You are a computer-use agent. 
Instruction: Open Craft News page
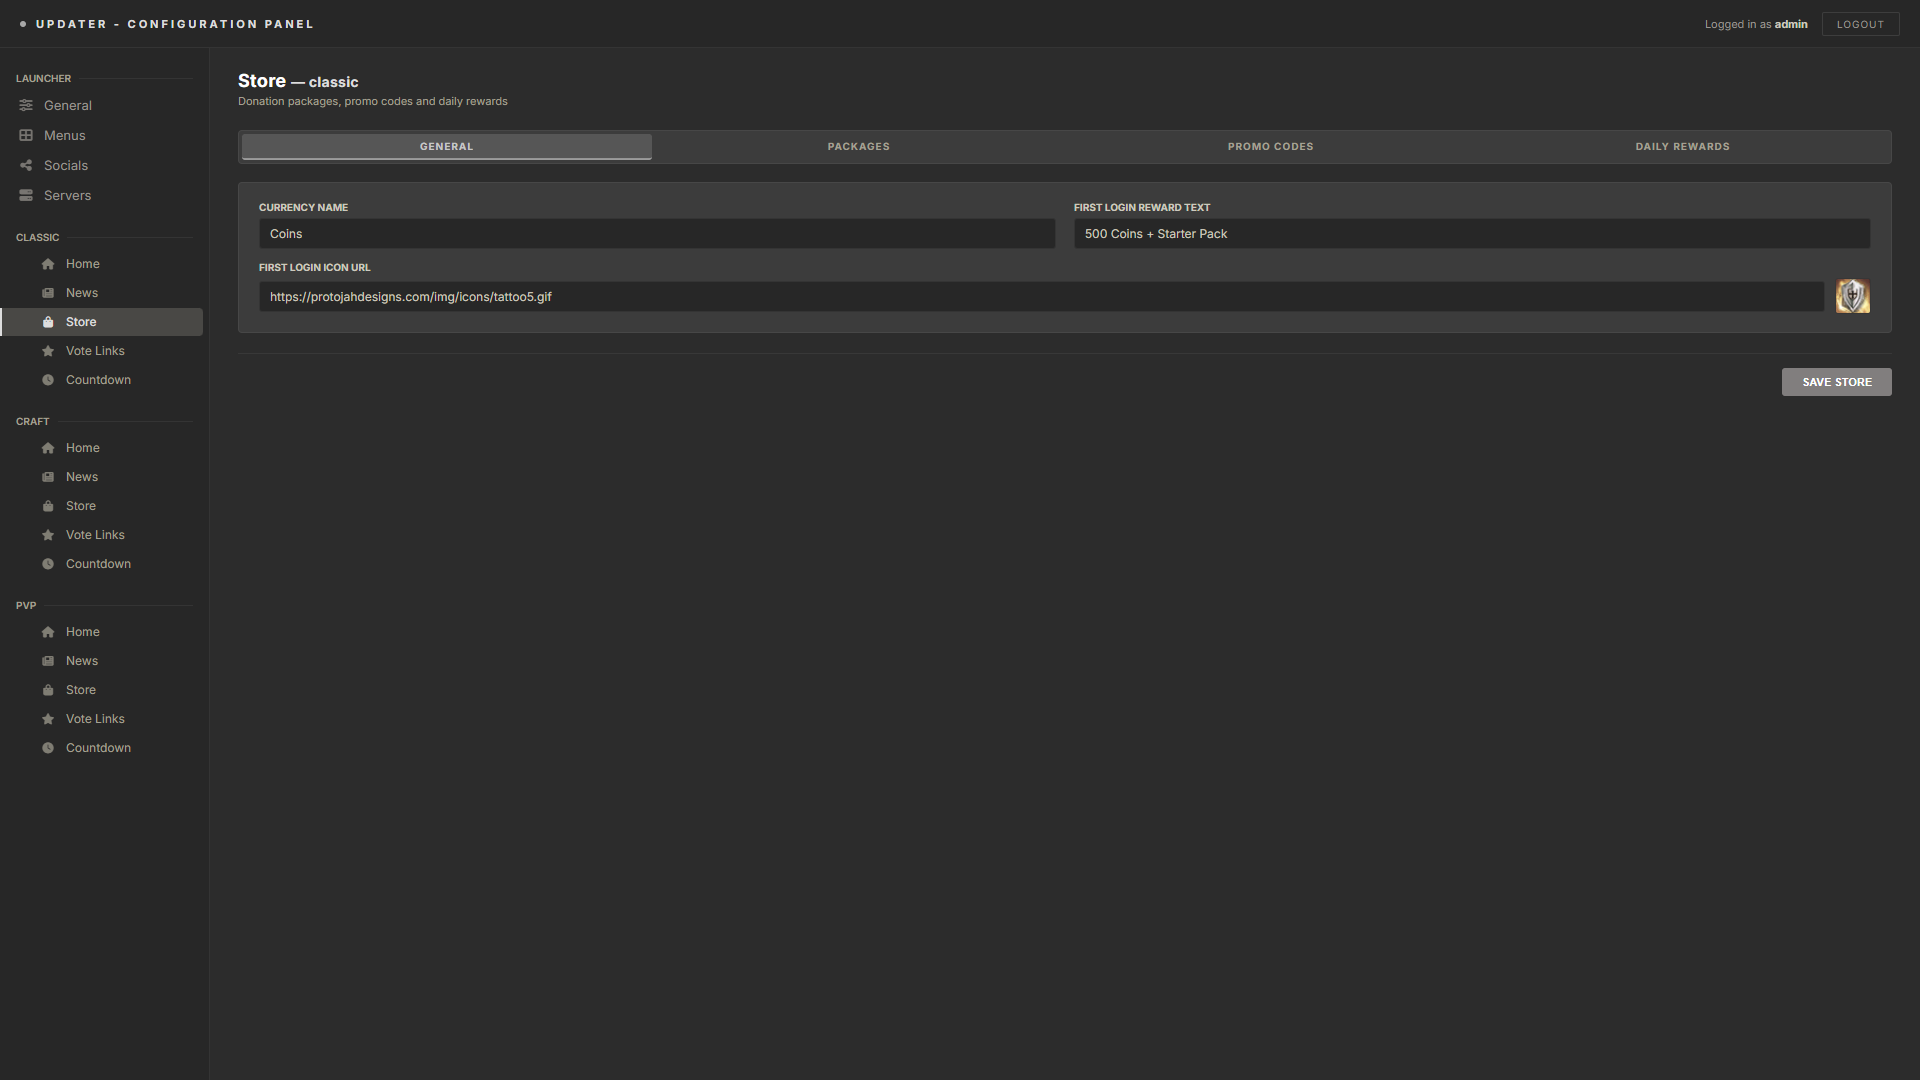tap(101, 477)
